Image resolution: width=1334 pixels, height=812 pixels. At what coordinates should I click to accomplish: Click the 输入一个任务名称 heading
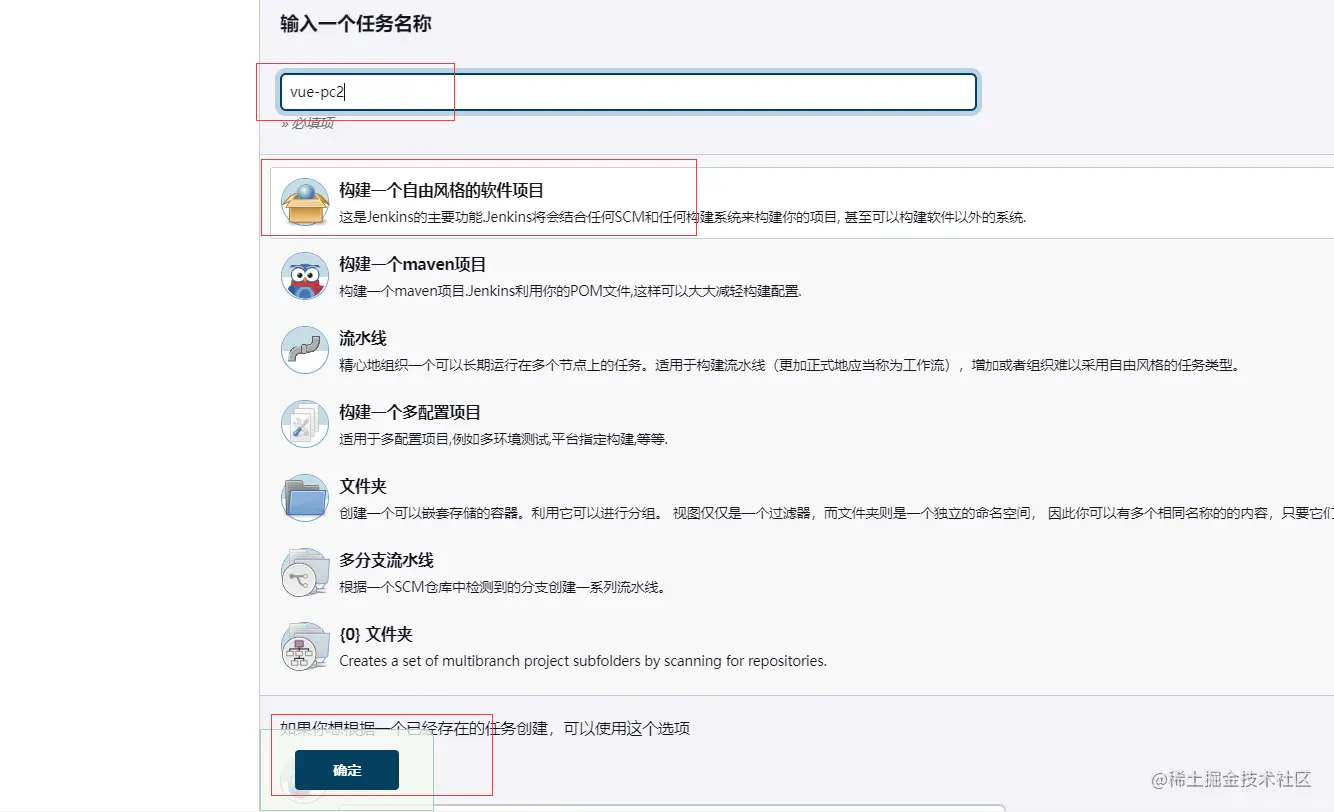pos(355,24)
